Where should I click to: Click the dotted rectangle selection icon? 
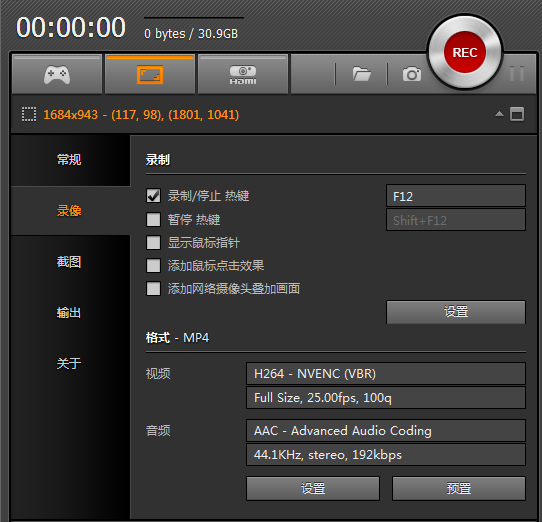(29, 114)
